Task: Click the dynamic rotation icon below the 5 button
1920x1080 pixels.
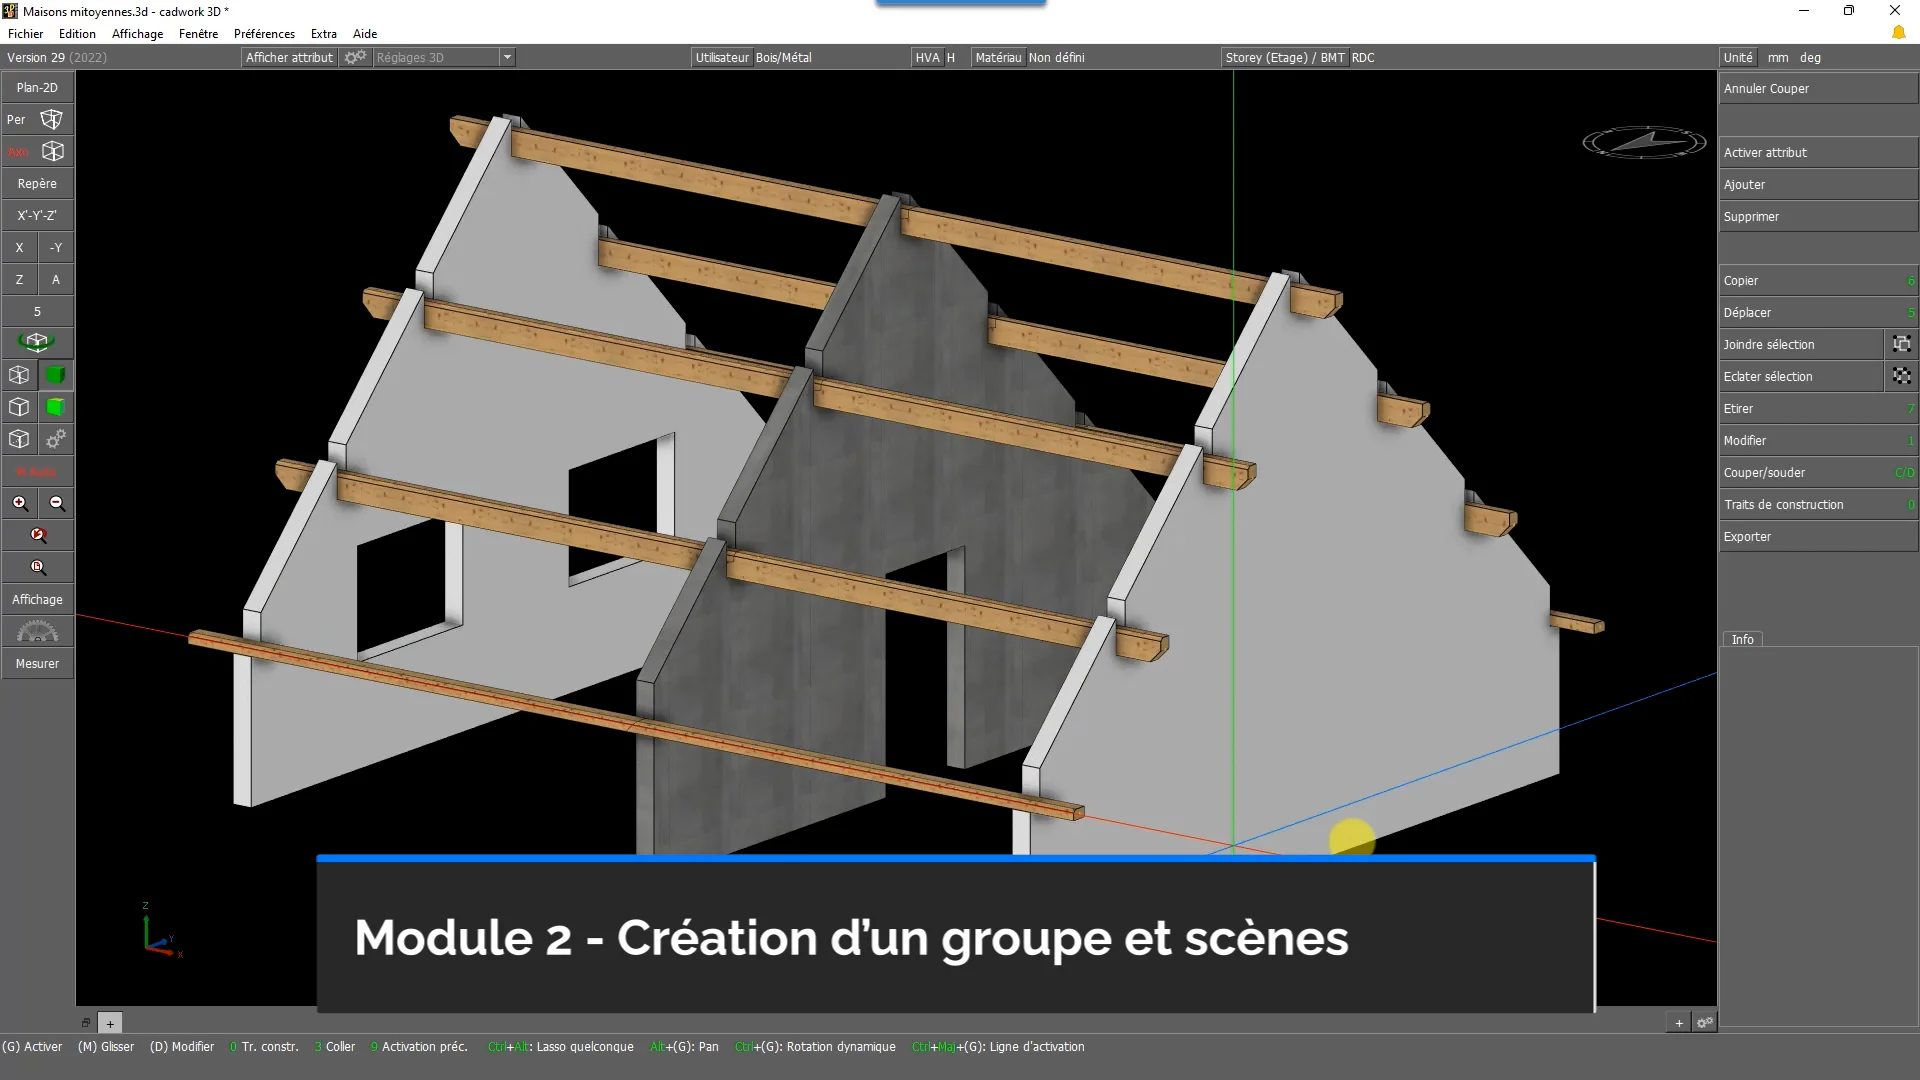Action: (37, 343)
